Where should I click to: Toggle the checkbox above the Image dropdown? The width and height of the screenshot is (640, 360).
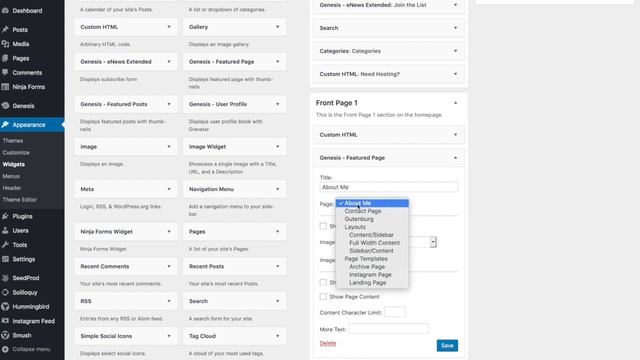click(x=323, y=226)
